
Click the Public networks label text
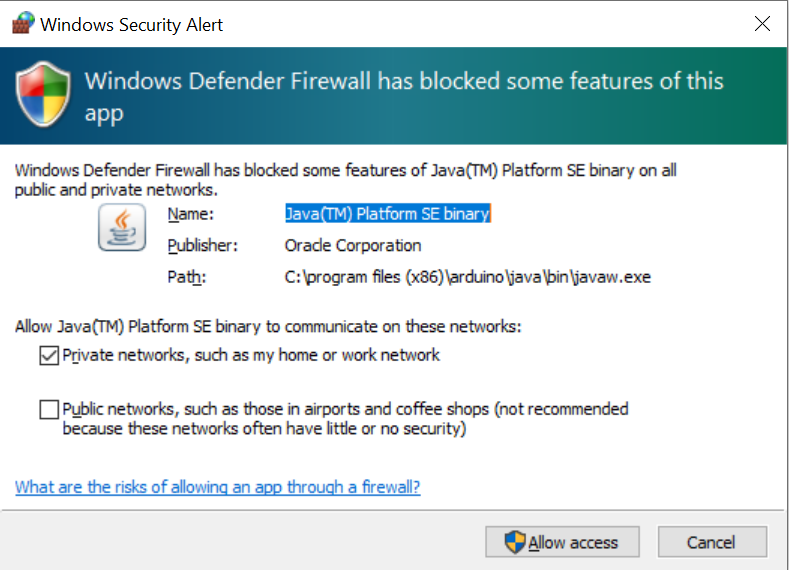pyautogui.click(x=345, y=419)
